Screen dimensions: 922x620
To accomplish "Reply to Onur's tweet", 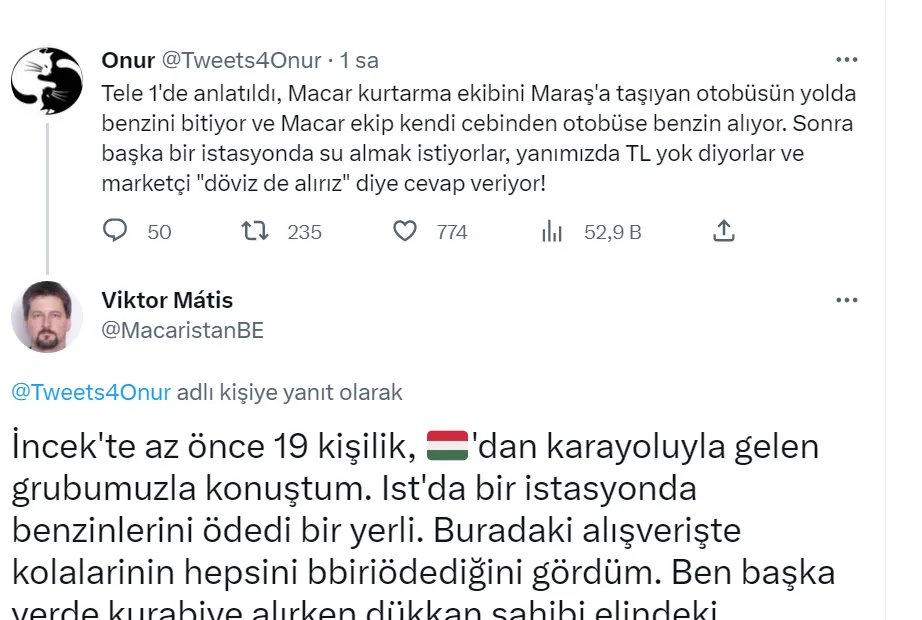I will [115, 231].
